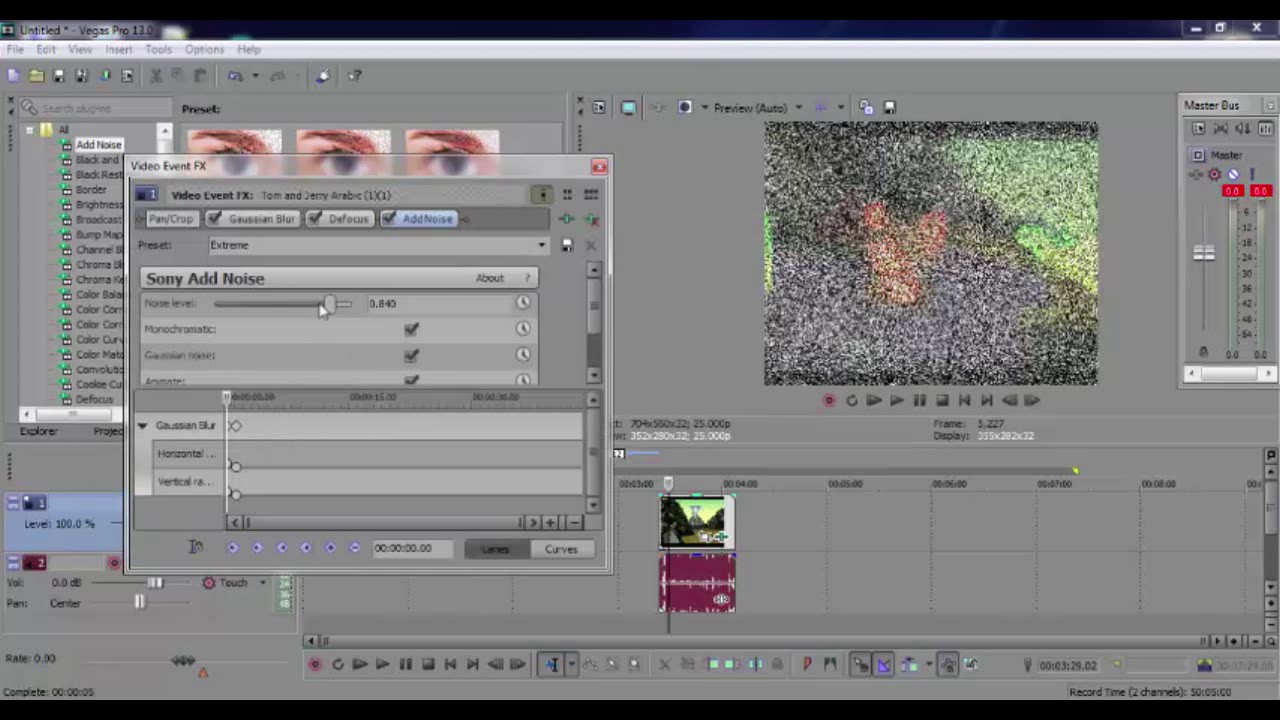The image size is (1280, 720).
Task: Select the Border plugin in tree
Action: [91, 190]
